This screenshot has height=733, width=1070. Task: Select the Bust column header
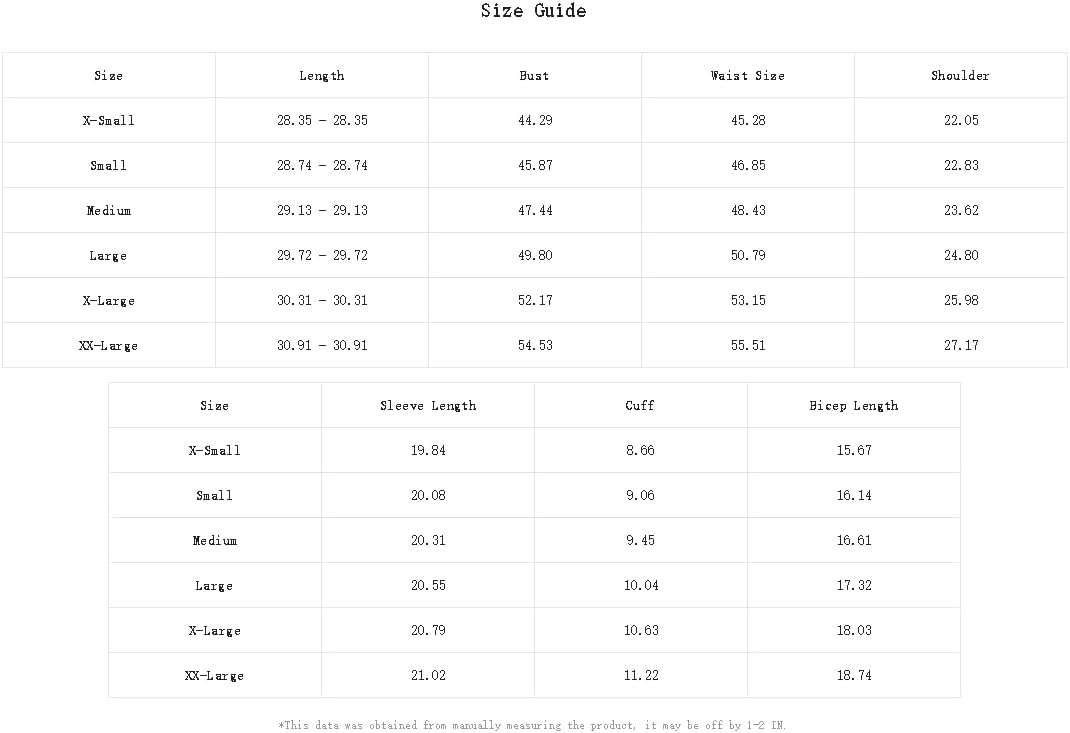coord(534,76)
